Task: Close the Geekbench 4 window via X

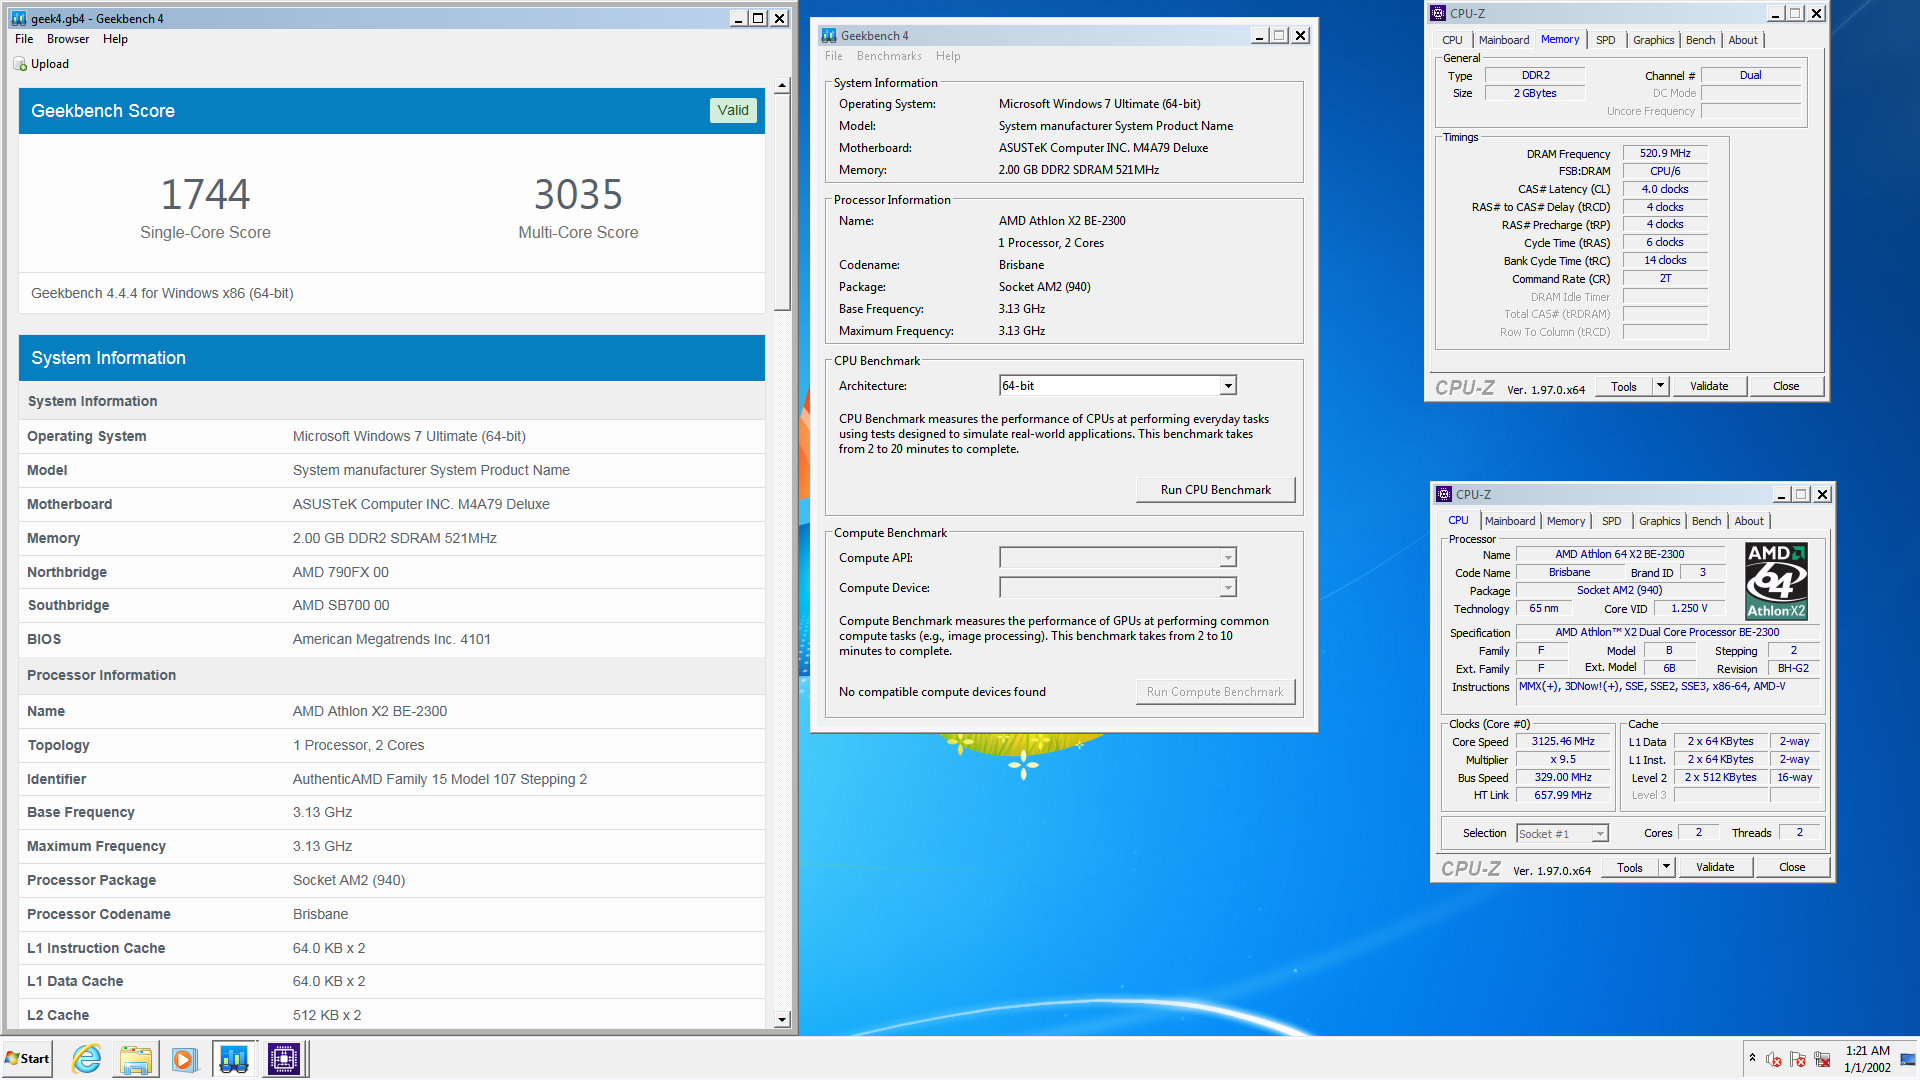Action: tap(1300, 35)
